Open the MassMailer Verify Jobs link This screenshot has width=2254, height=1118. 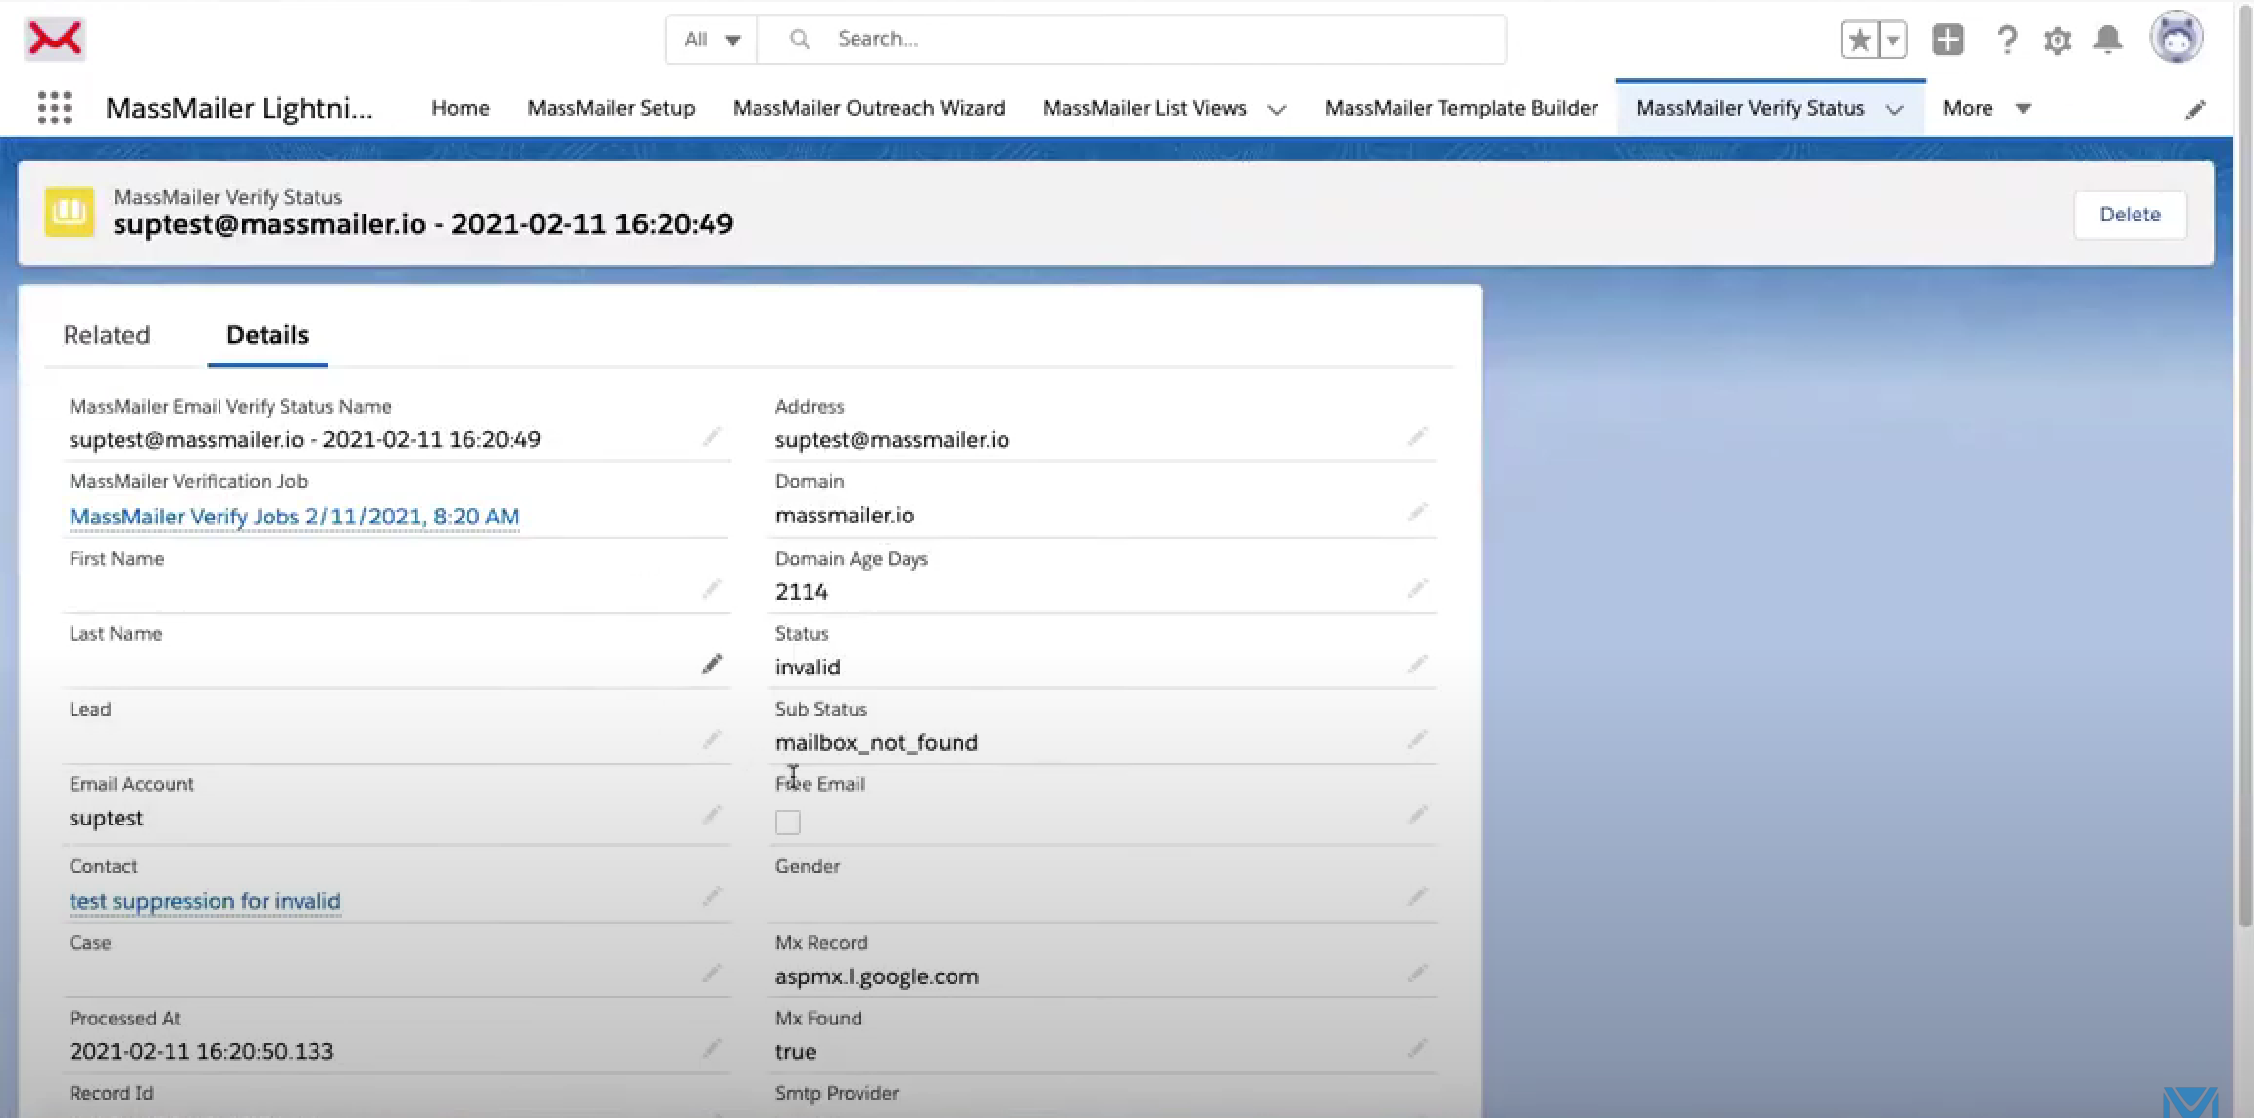294,516
